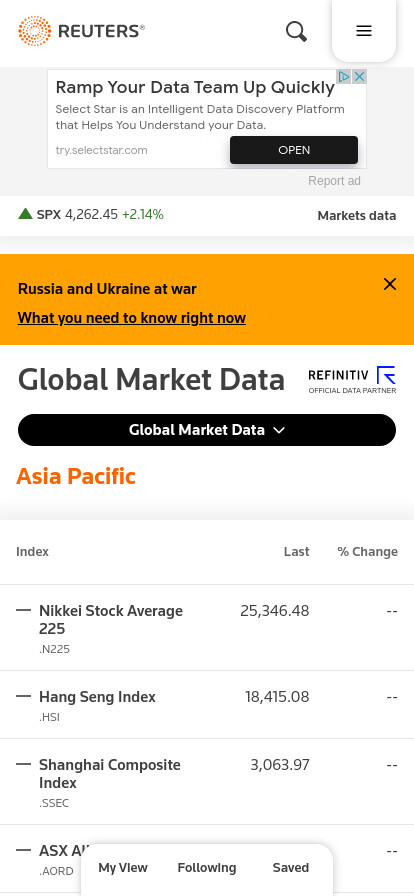Image resolution: width=414 pixels, height=896 pixels.
Task: Open the hamburger menu
Action: click(364, 31)
